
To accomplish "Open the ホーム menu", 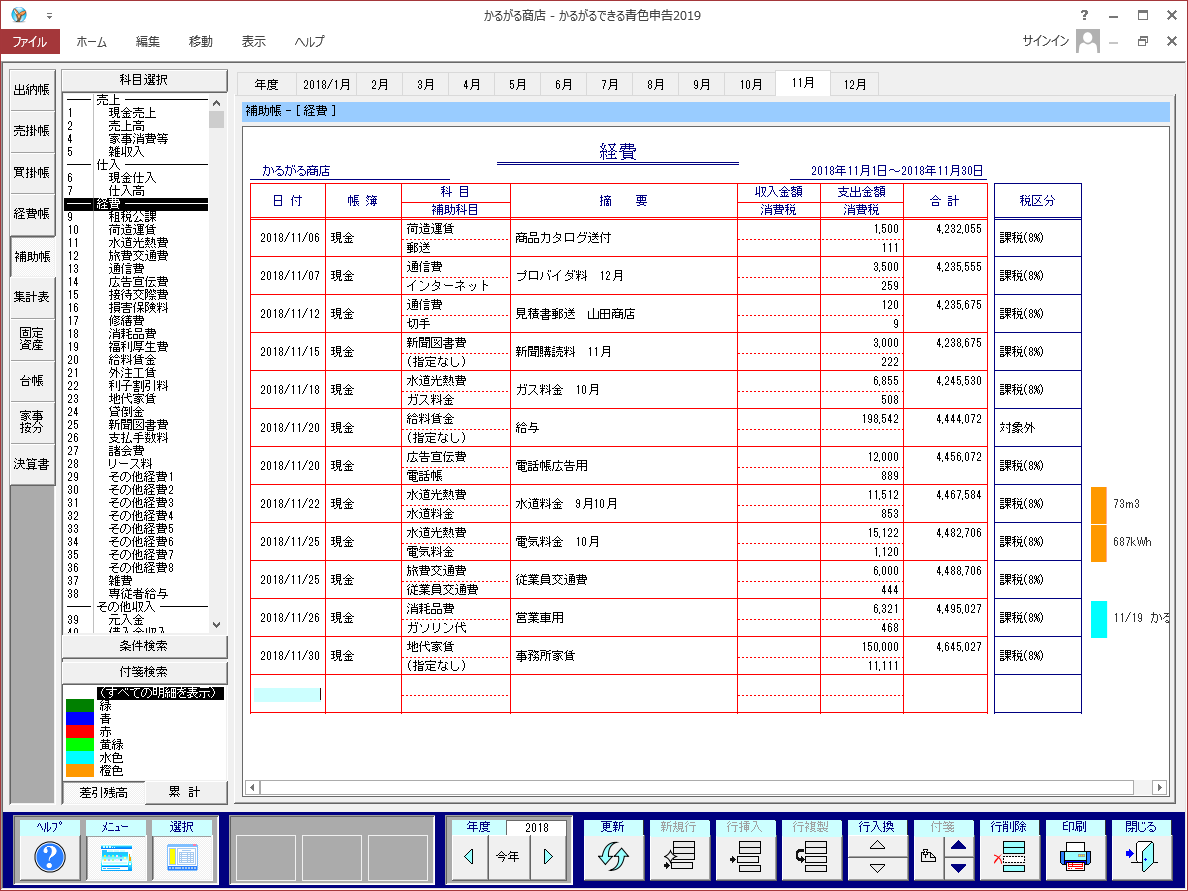I will point(92,42).
